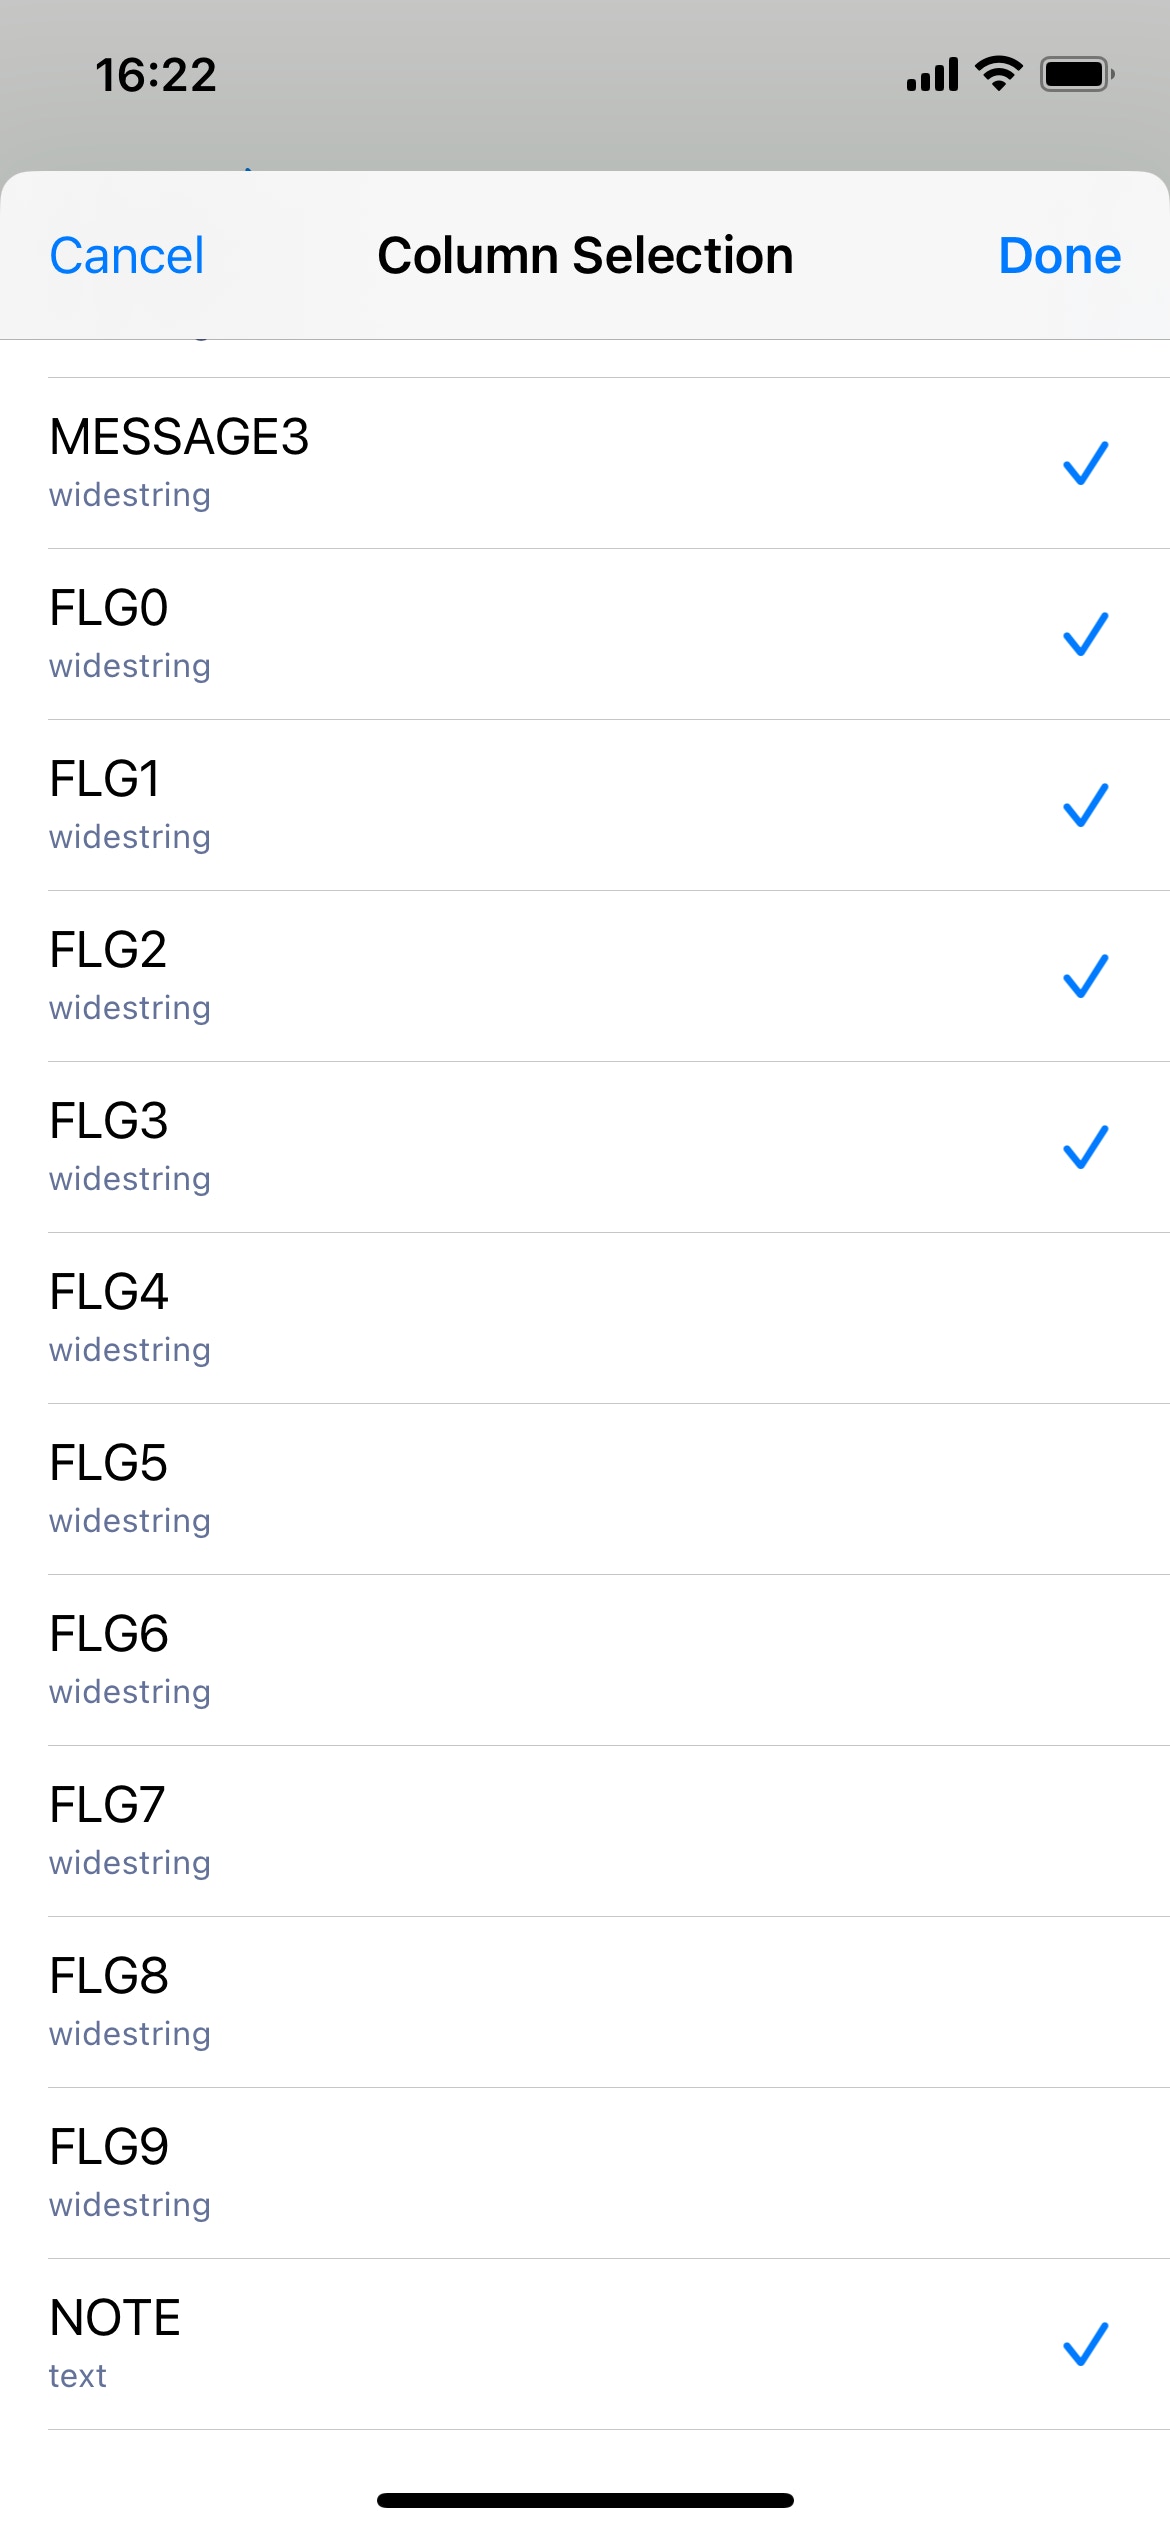This screenshot has height=2532, width=1170.
Task: Toggle off the FLG1 checkmark
Action: coord(1085,805)
